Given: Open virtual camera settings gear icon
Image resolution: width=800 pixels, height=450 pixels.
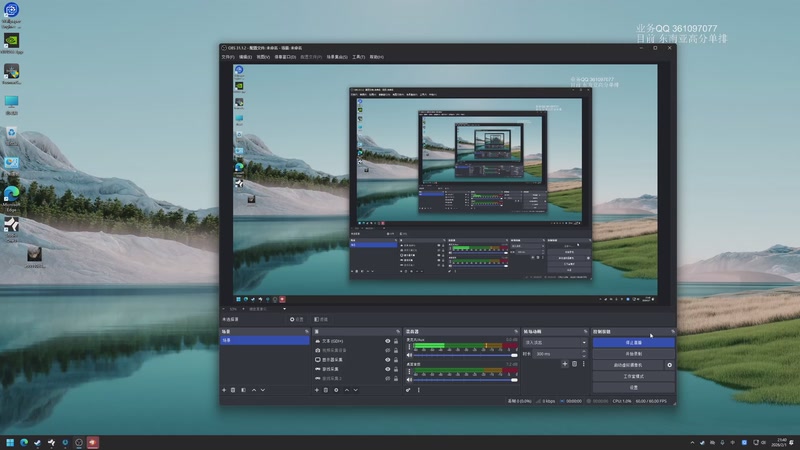Looking at the screenshot, I should [669, 365].
